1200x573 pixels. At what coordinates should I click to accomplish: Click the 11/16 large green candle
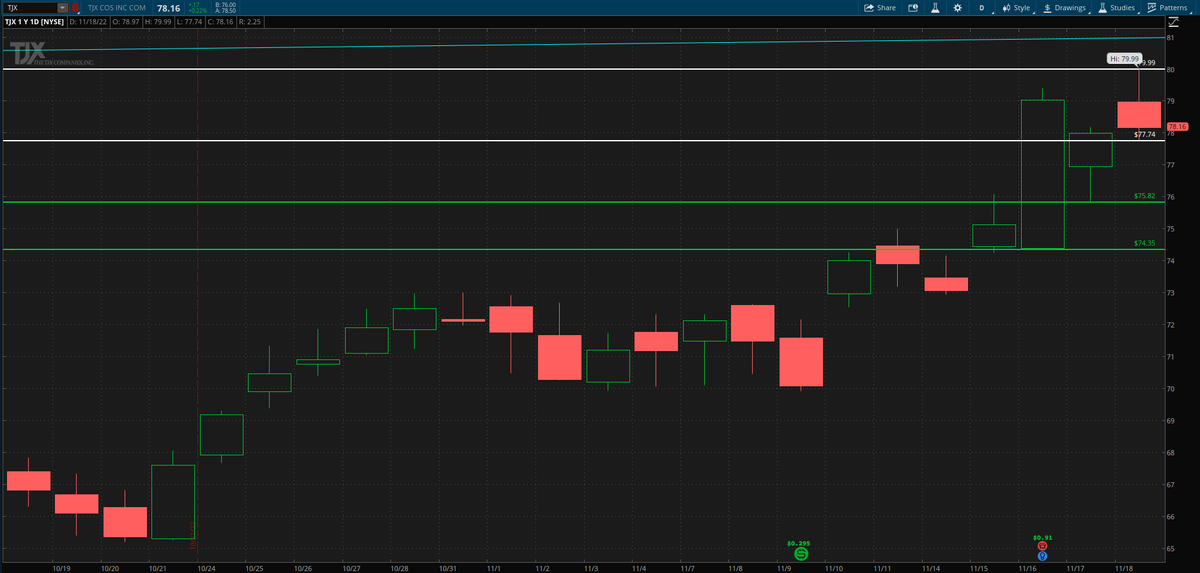click(x=1042, y=174)
